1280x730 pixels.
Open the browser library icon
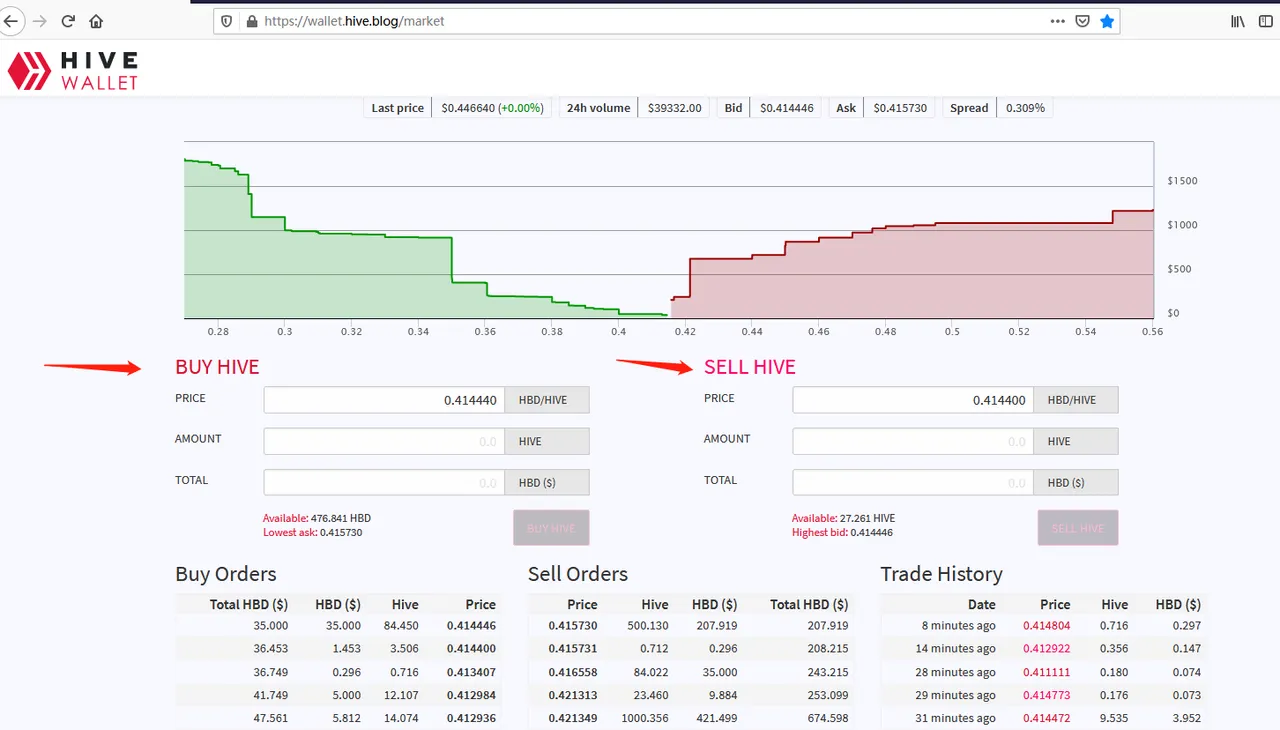pos(1238,21)
